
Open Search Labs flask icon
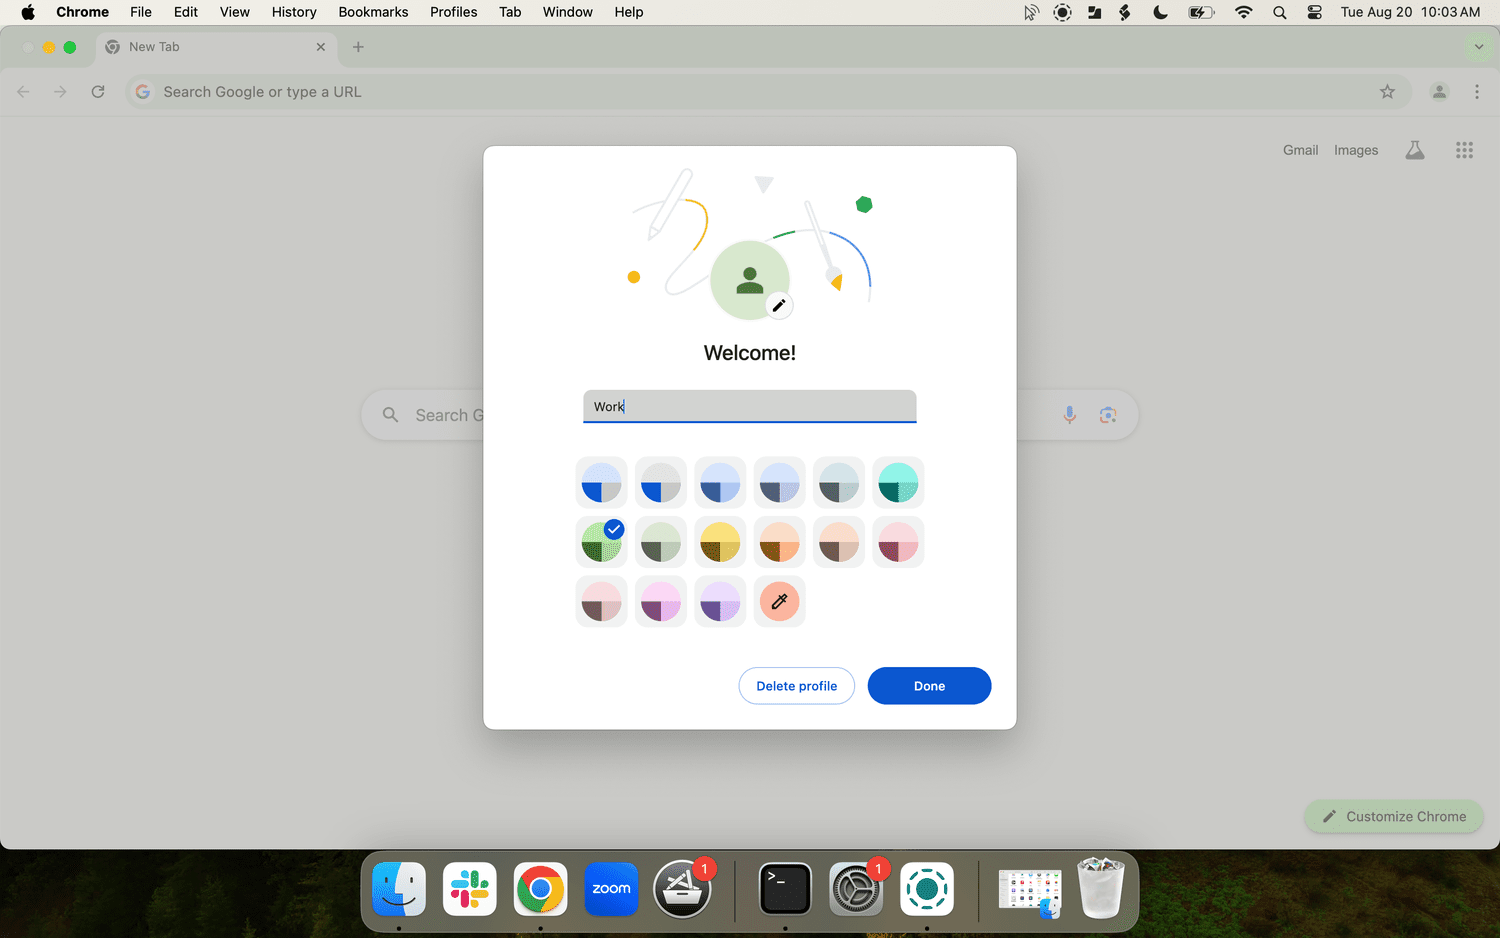click(x=1414, y=150)
